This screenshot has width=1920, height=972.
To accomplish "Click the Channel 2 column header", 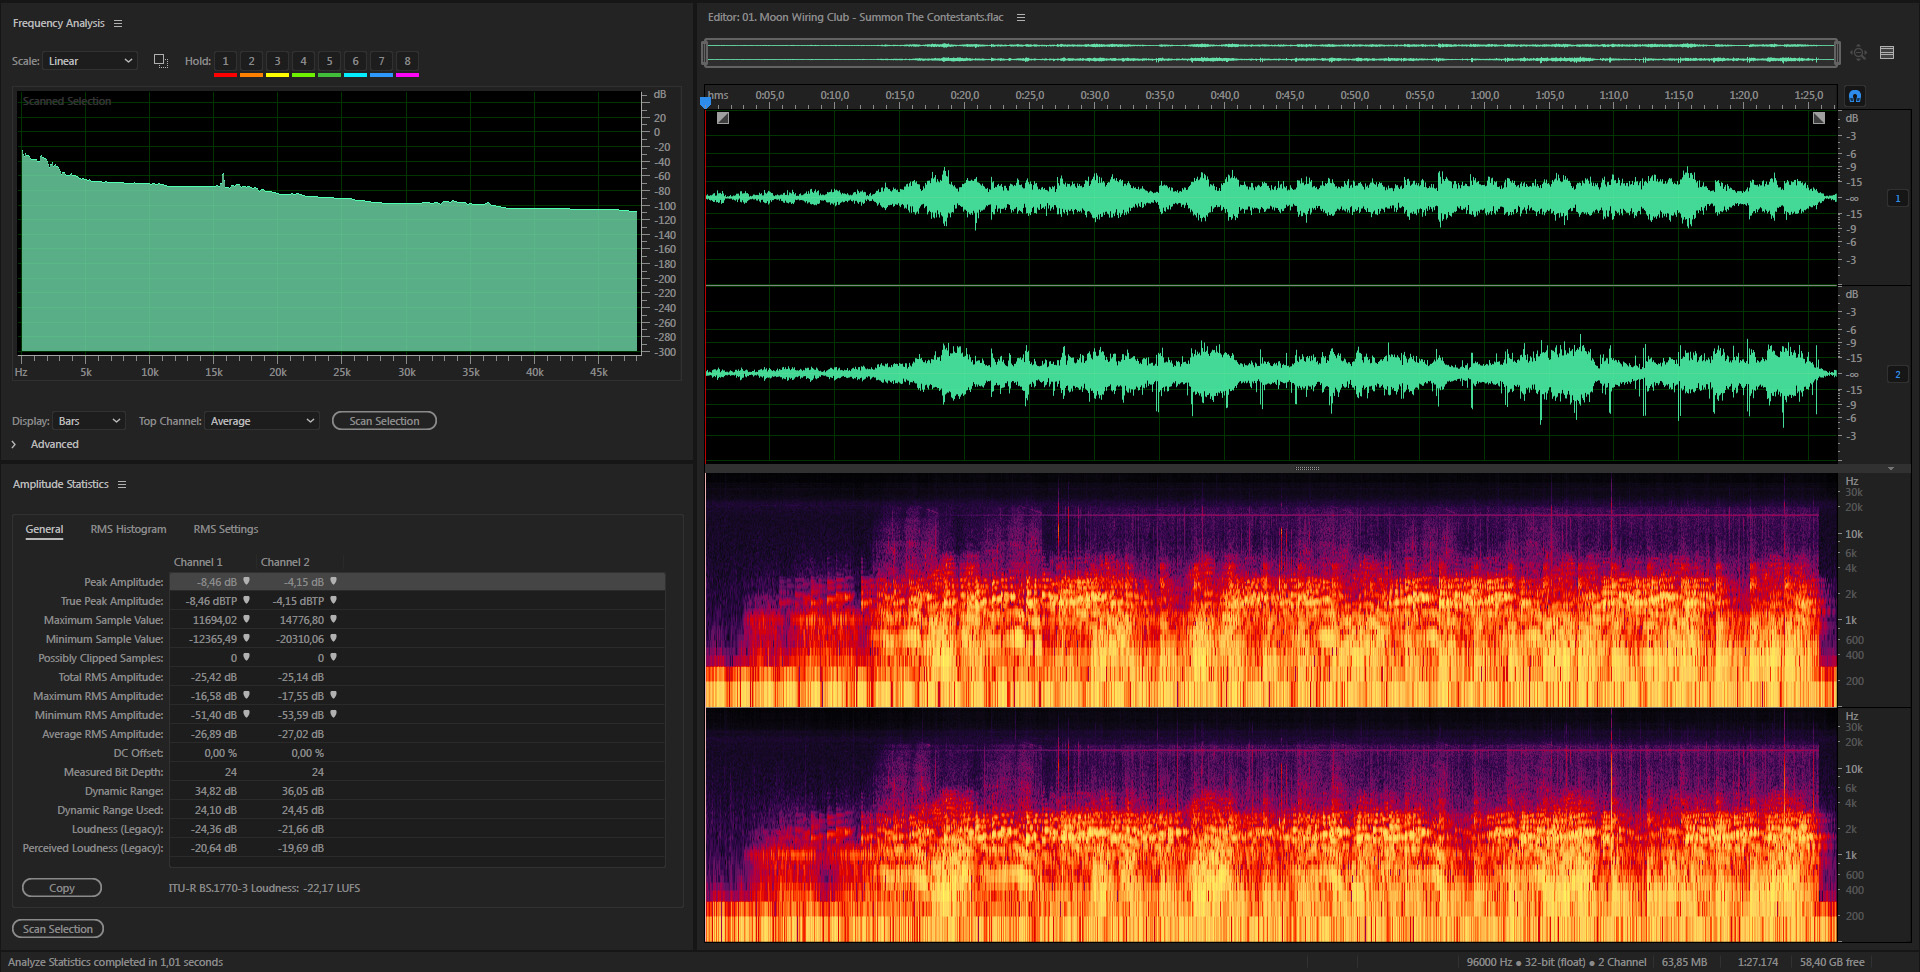I will tap(285, 562).
